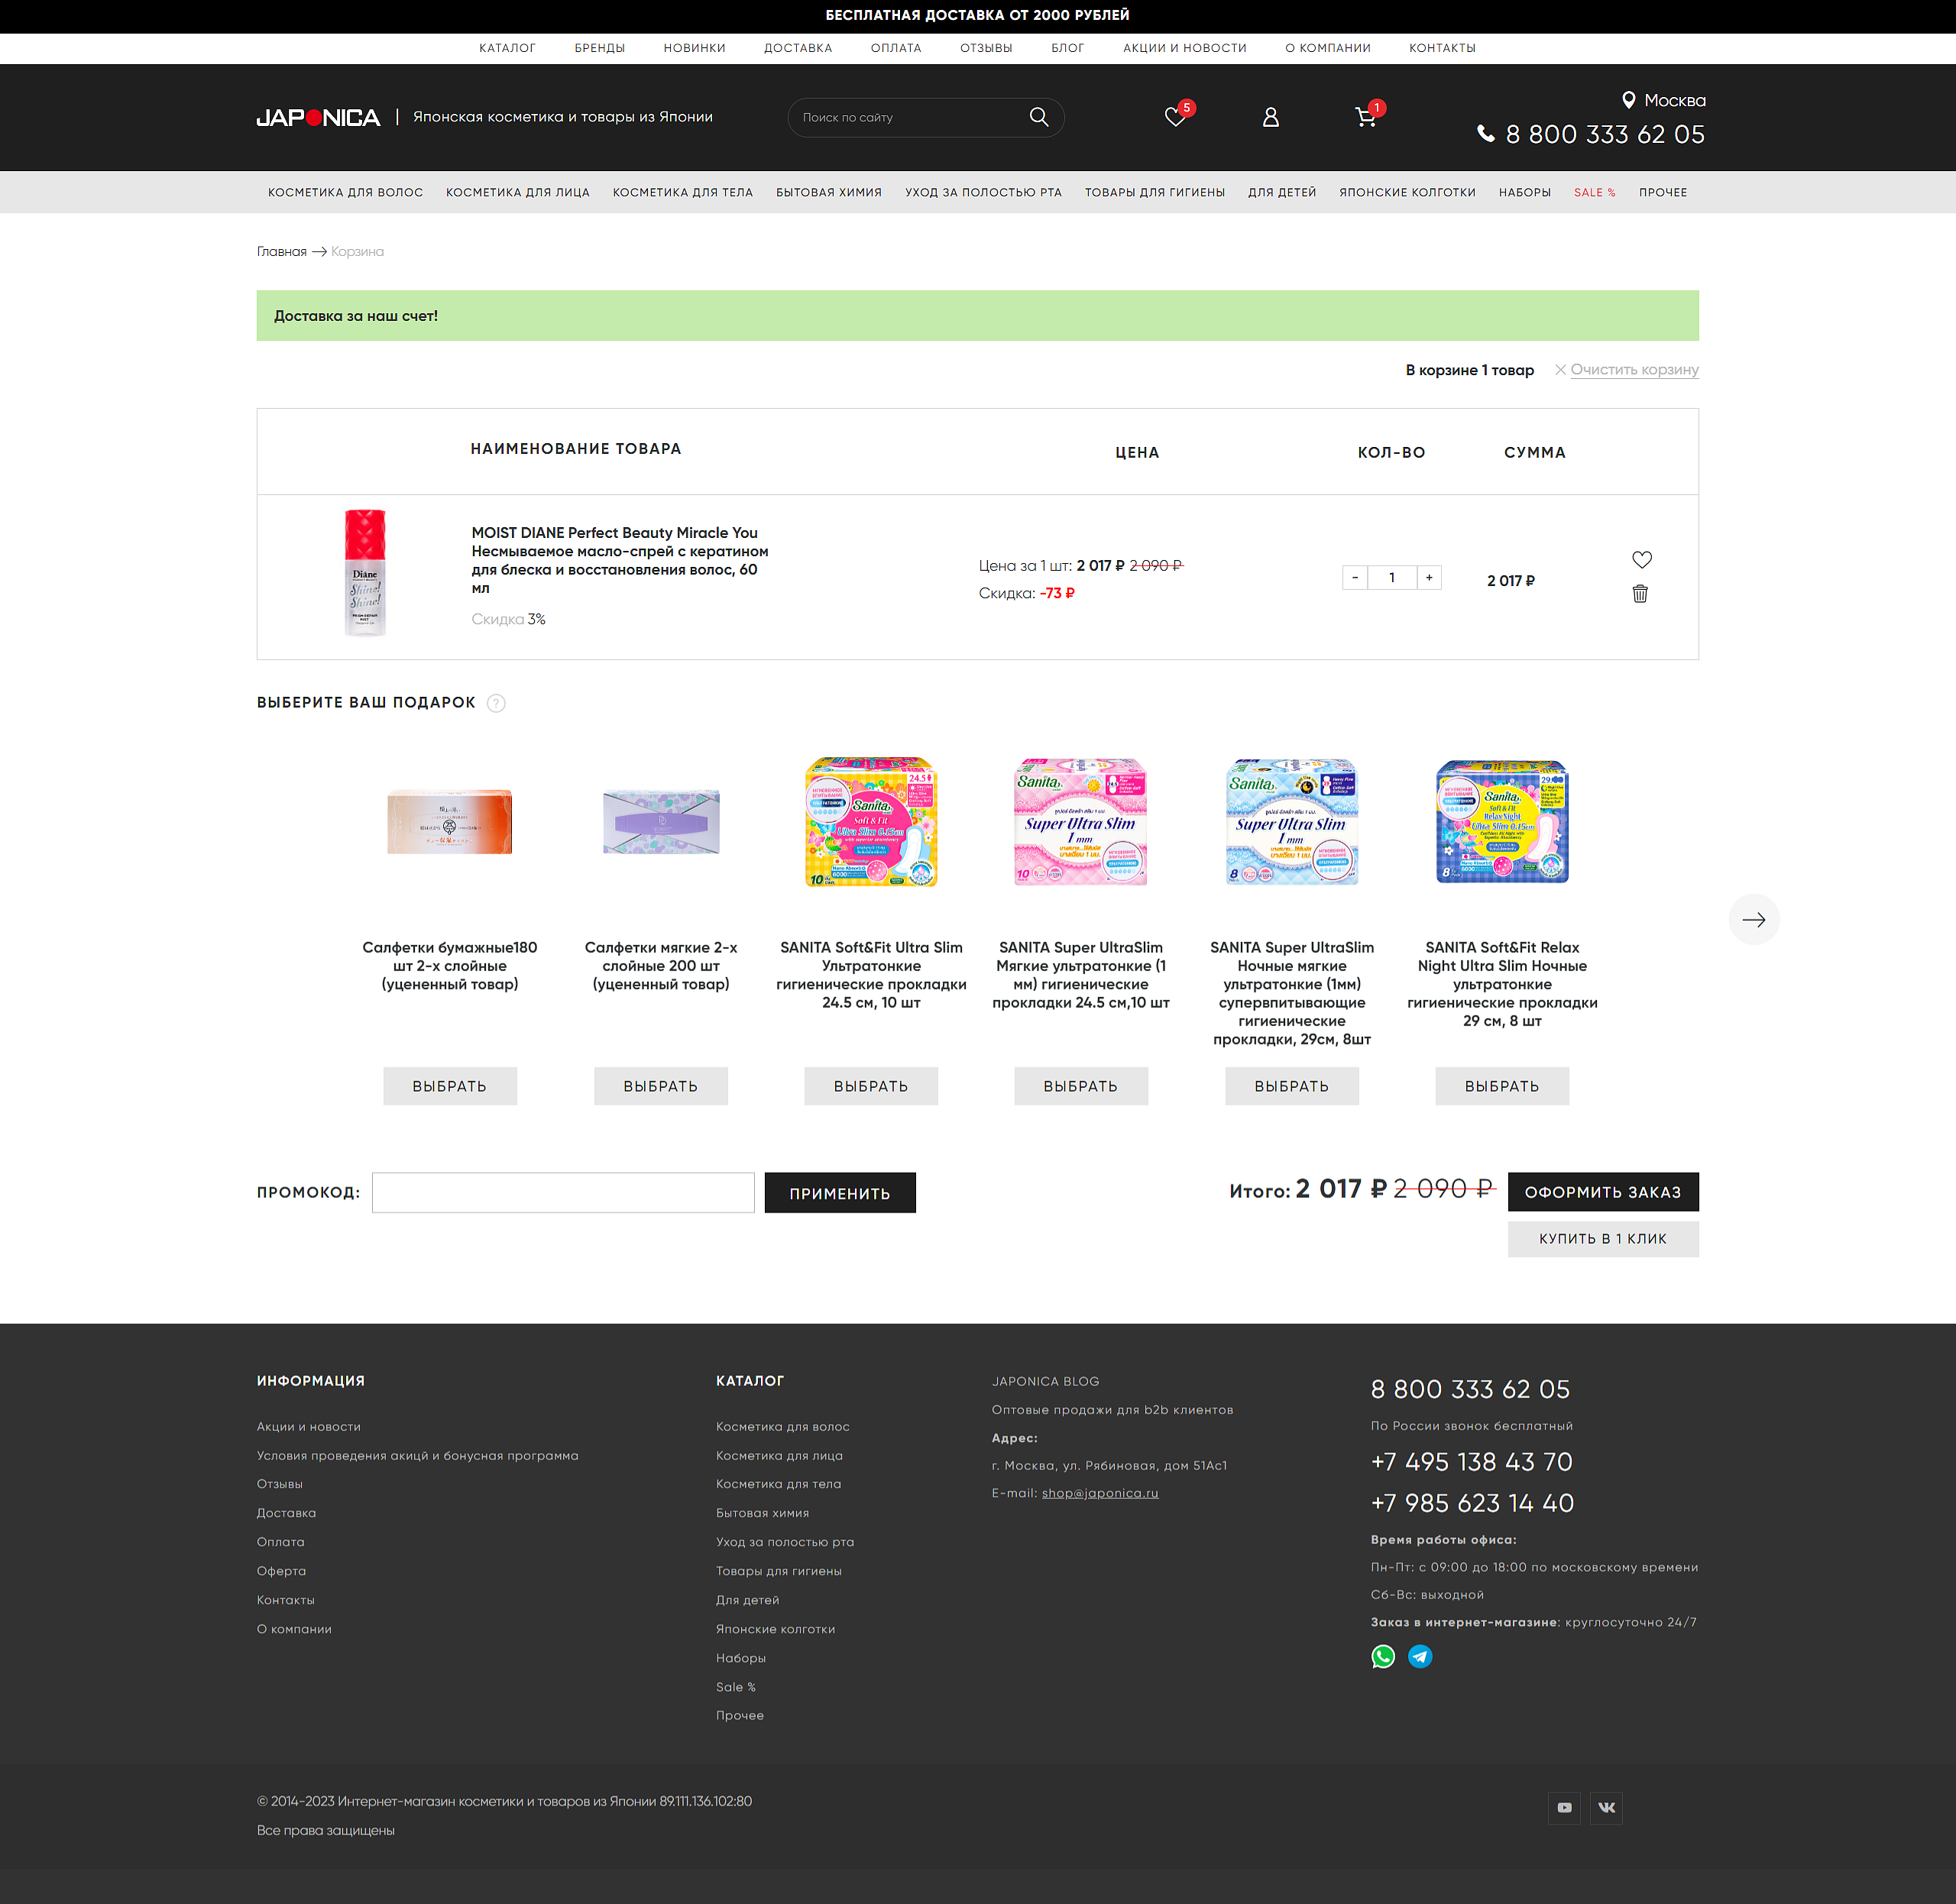Click Очистить корзину link

[x=1634, y=370]
